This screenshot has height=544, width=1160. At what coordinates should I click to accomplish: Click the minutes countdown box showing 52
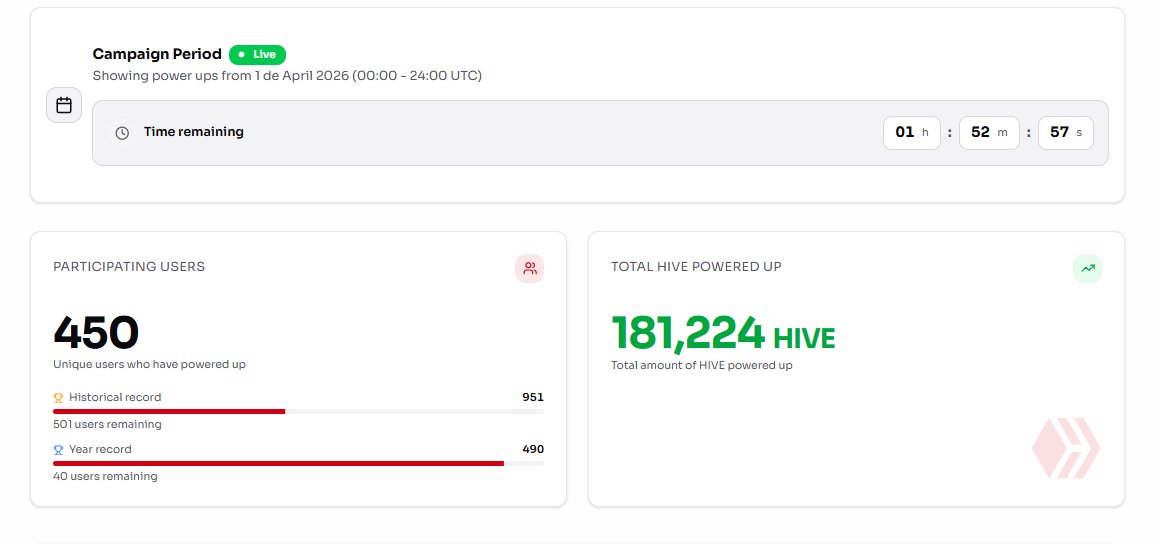click(989, 132)
